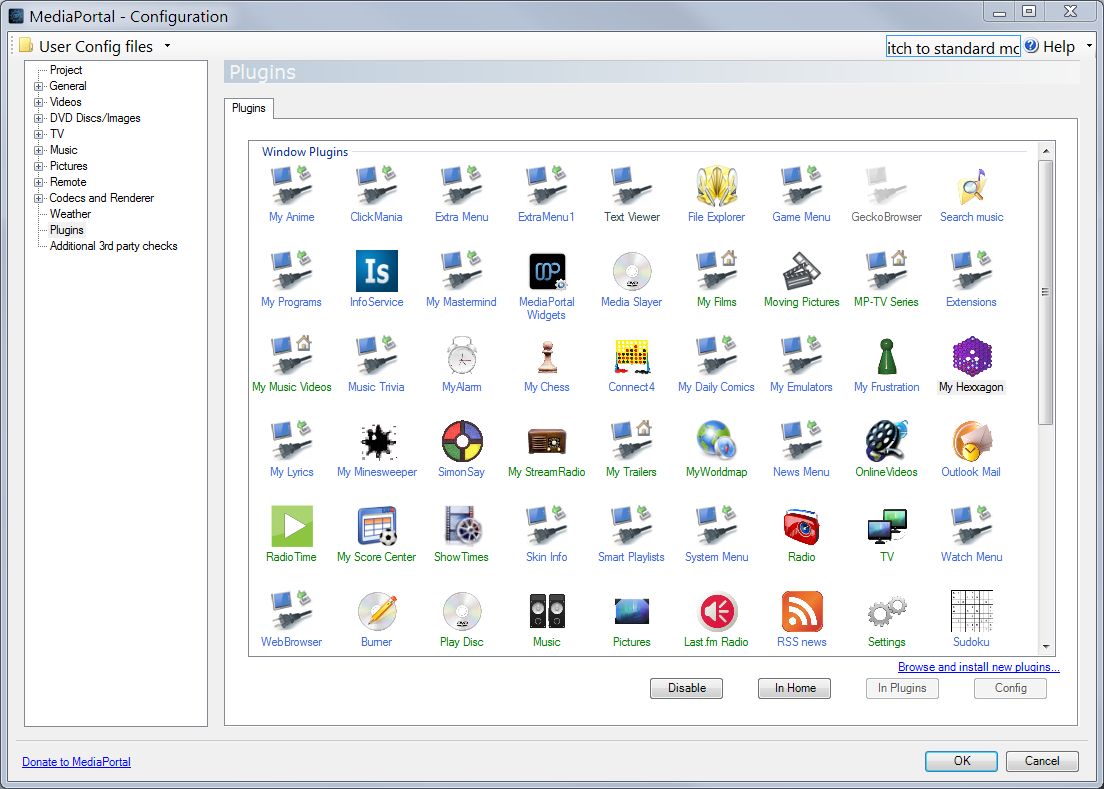Click the switch to standard mode field
This screenshot has height=789, width=1104.
coord(953,47)
